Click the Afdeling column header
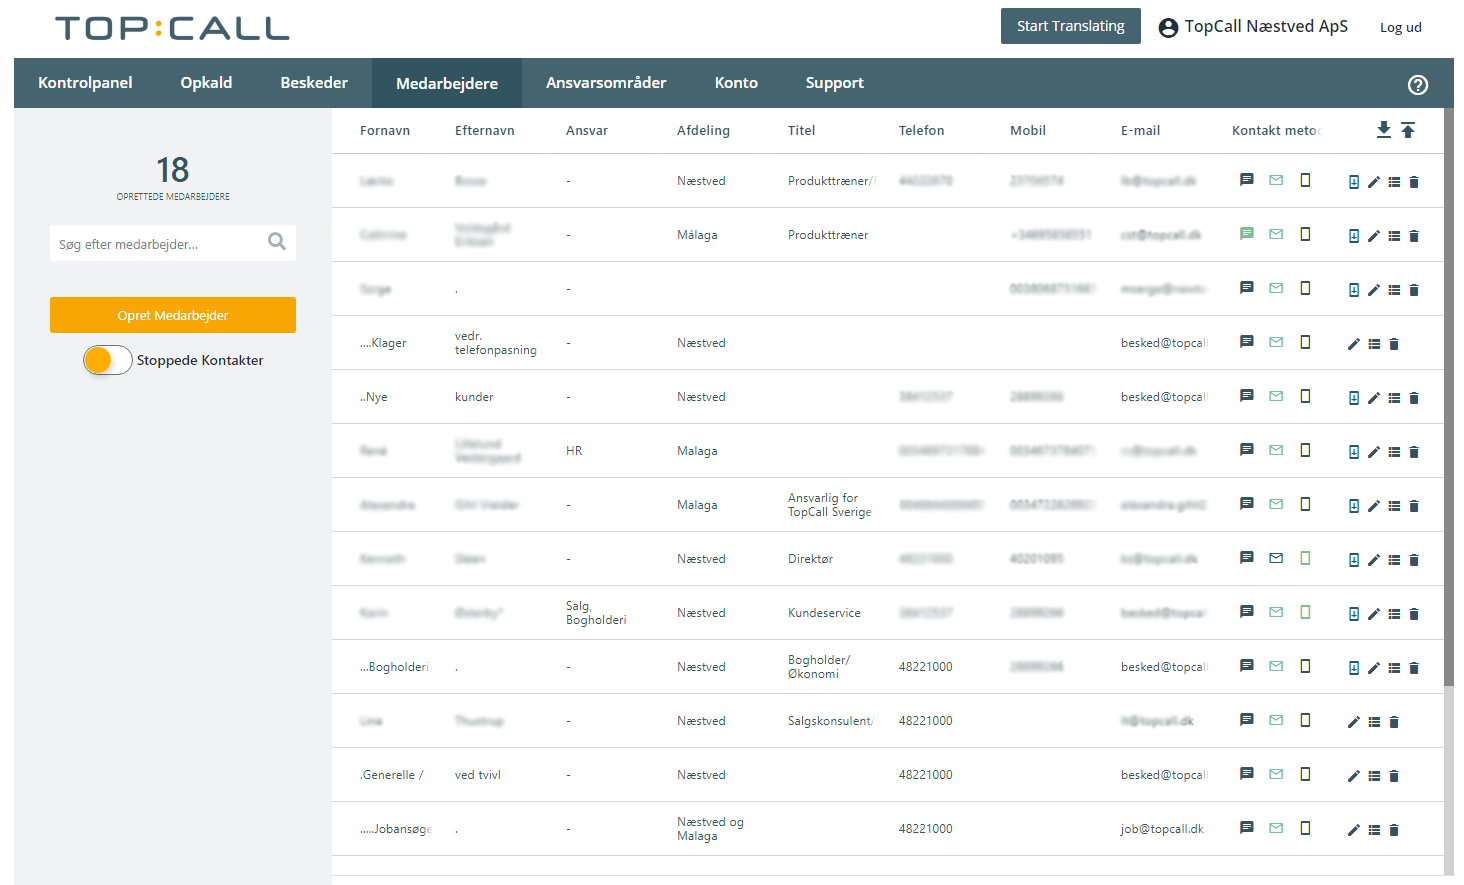Screen dimensions: 1464x885 [x=703, y=131]
